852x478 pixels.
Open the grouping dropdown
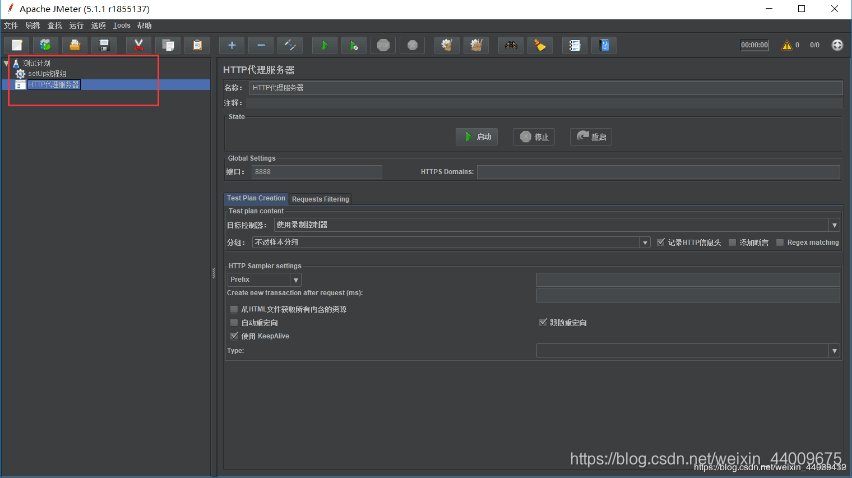point(645,242)
